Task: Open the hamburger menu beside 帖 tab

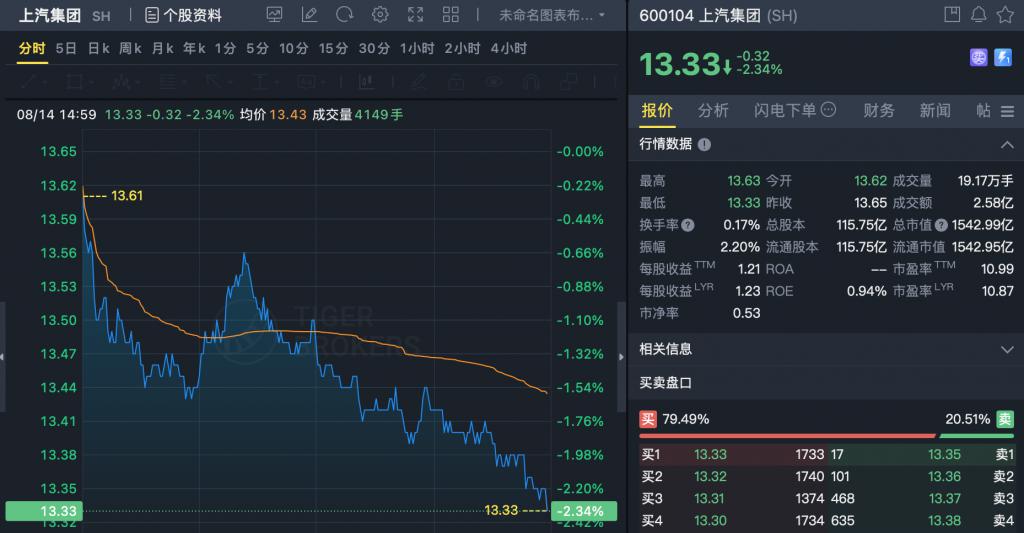Action: pyautogui.click(x=1008, y=112)
